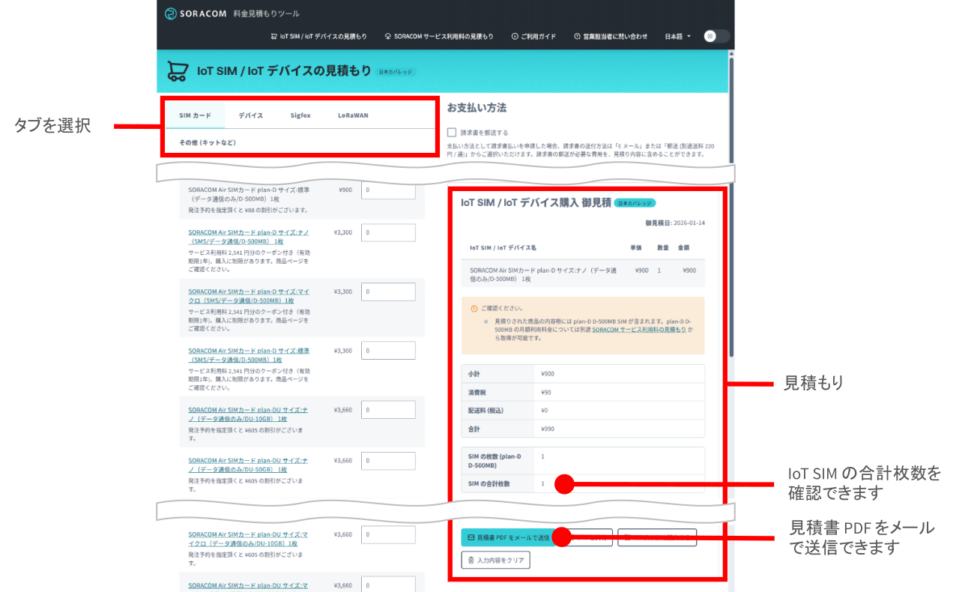Toggle the switch at the header's right end

pyautogui.click(x=716, y=36)
